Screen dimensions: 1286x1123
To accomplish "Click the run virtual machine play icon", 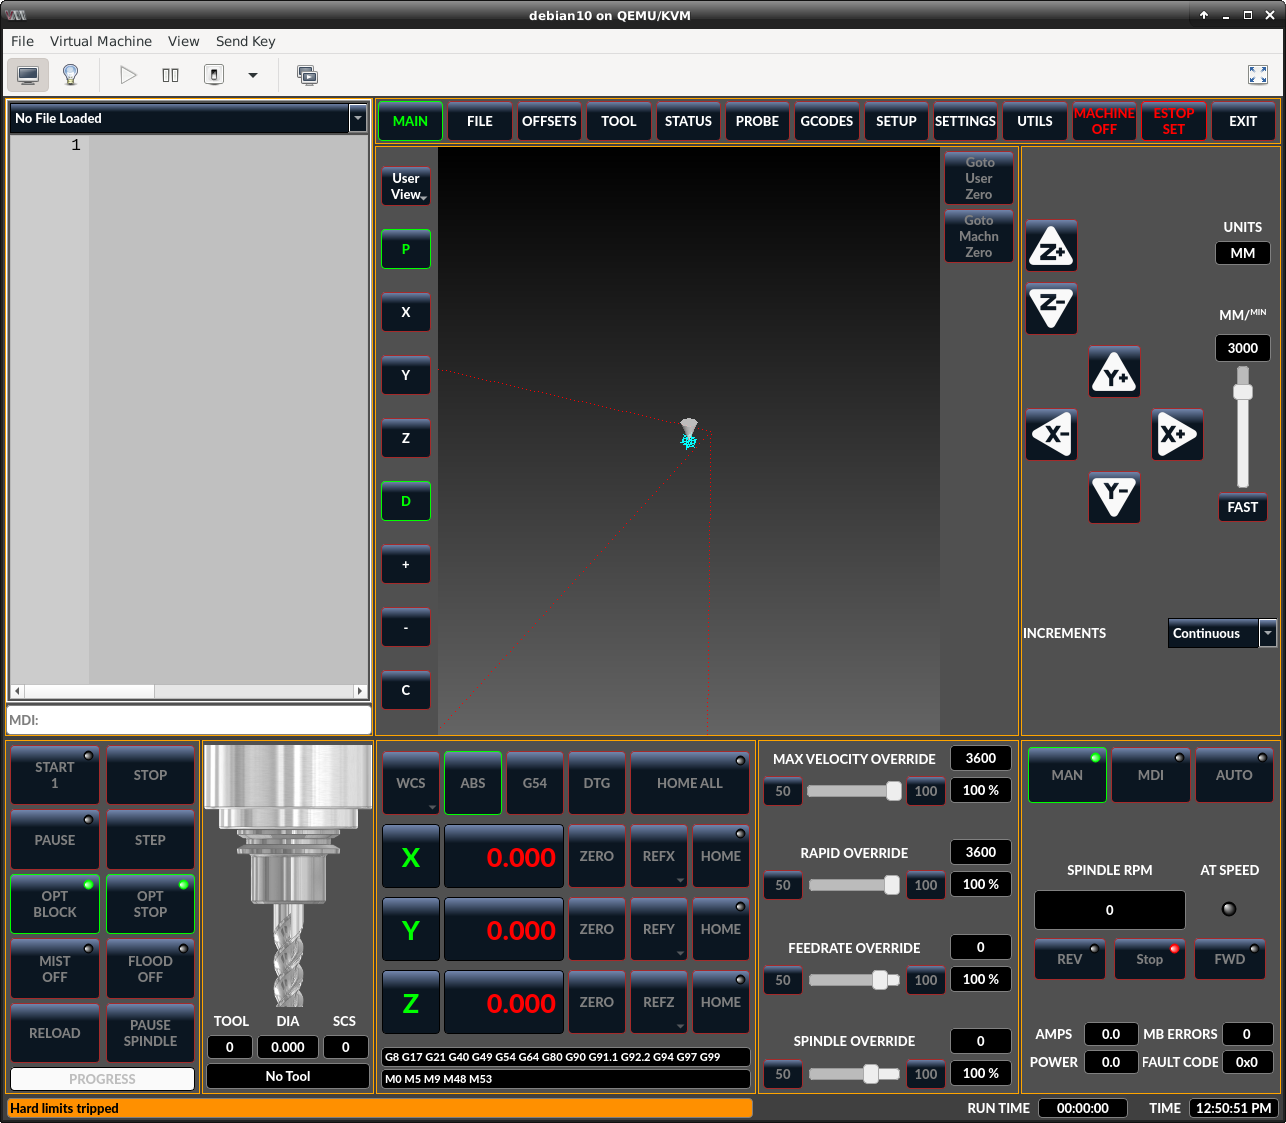I will click(x=128, y=75).
